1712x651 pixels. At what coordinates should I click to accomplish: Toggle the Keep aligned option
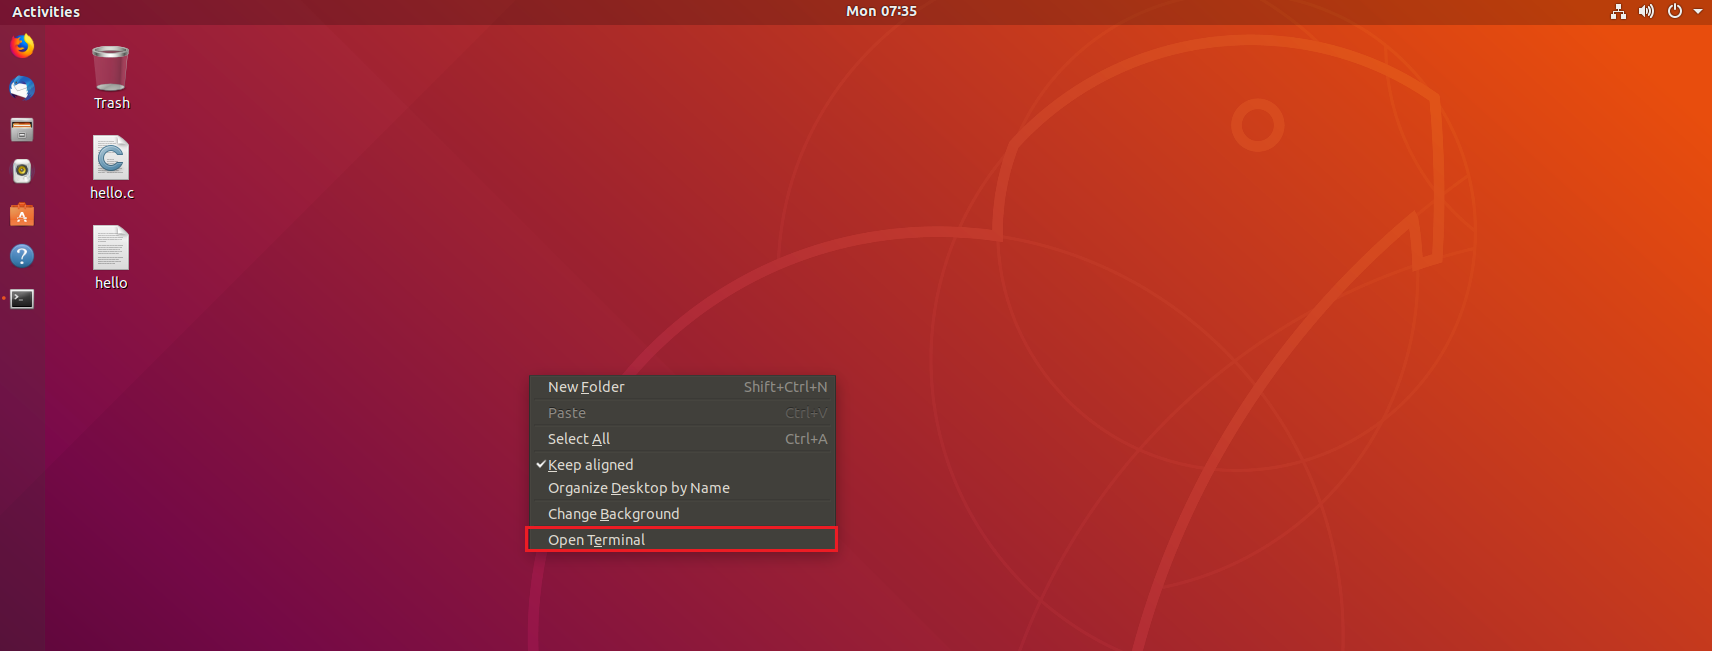682,465
